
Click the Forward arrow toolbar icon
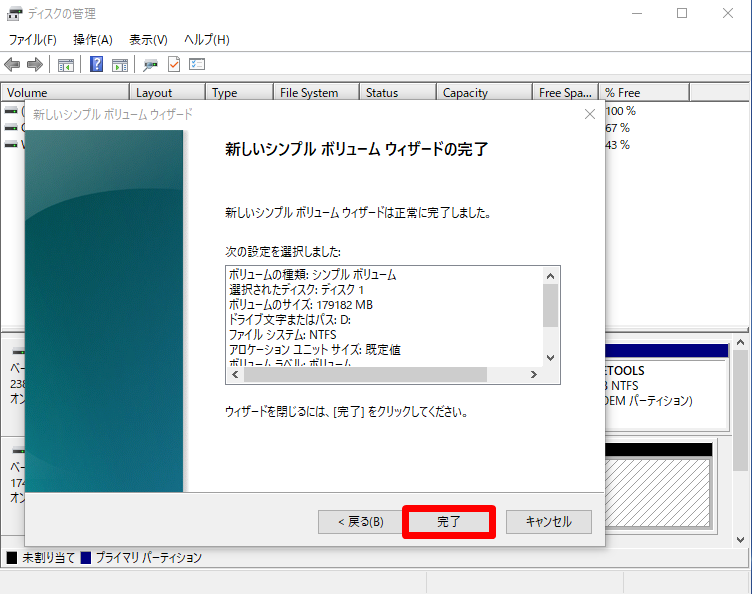(x=35, y=64)
